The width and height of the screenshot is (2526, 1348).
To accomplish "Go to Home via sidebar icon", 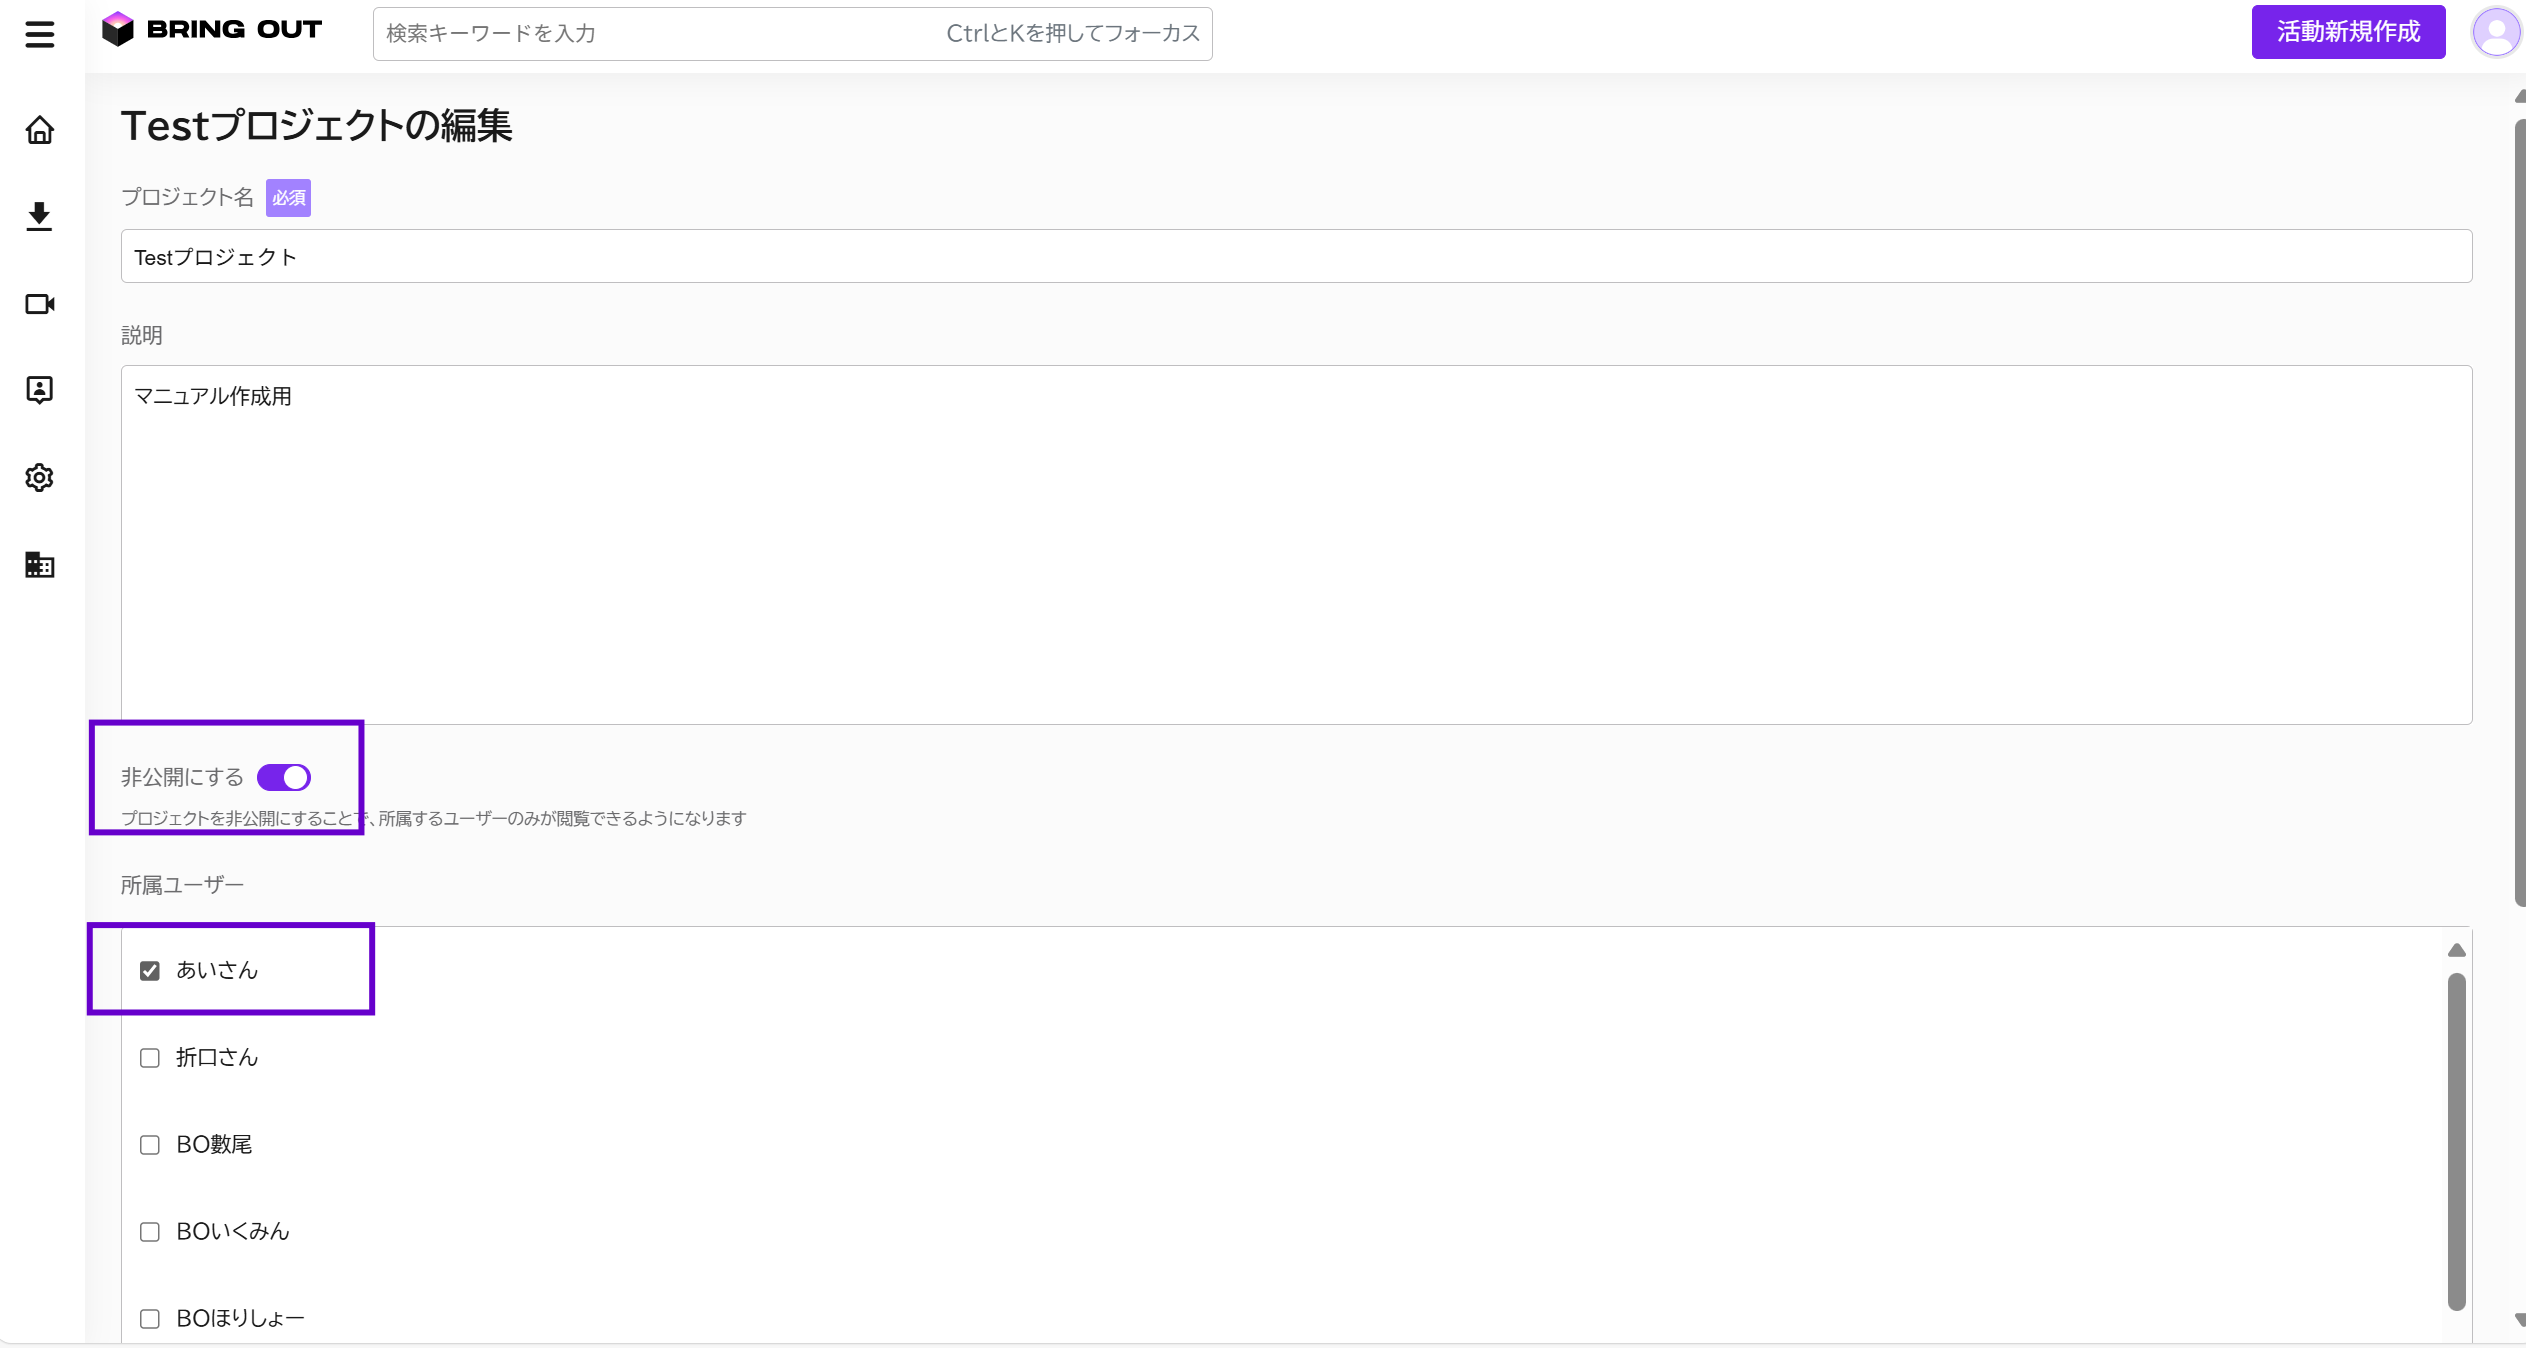I will (x=40, y=130).
